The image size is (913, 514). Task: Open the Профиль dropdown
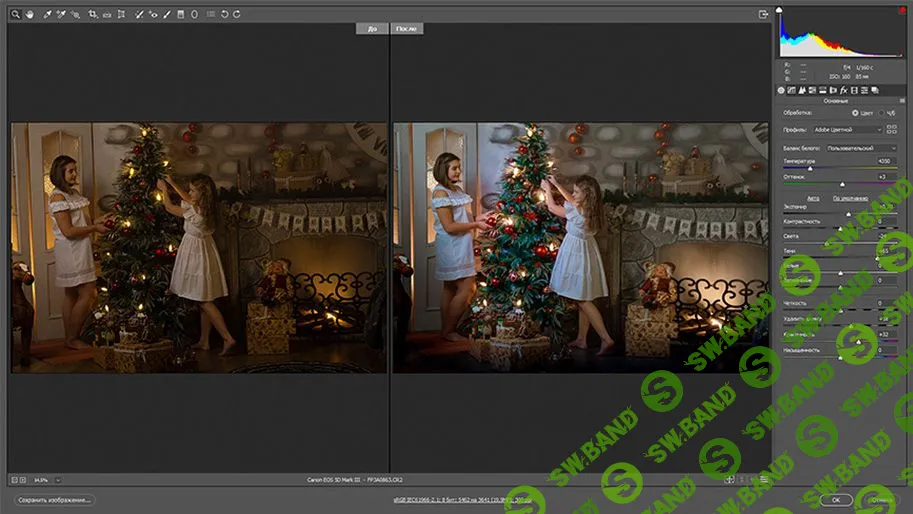[847, 130]
